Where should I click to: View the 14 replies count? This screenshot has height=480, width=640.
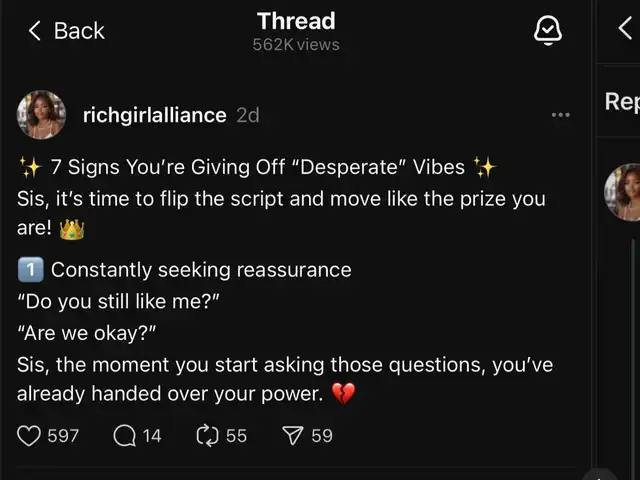click(x=151, y=435)
